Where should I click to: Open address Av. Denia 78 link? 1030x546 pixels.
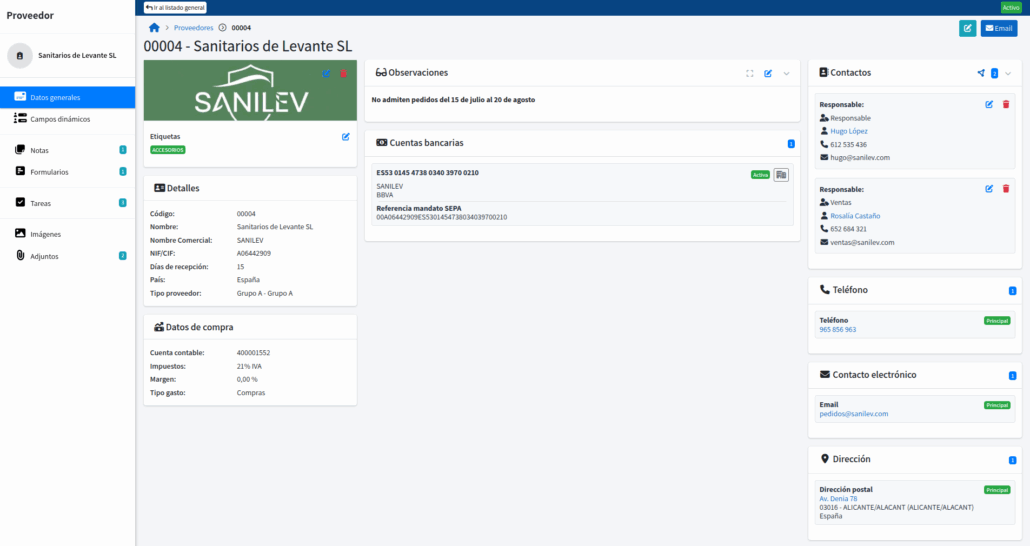[838, 499]
